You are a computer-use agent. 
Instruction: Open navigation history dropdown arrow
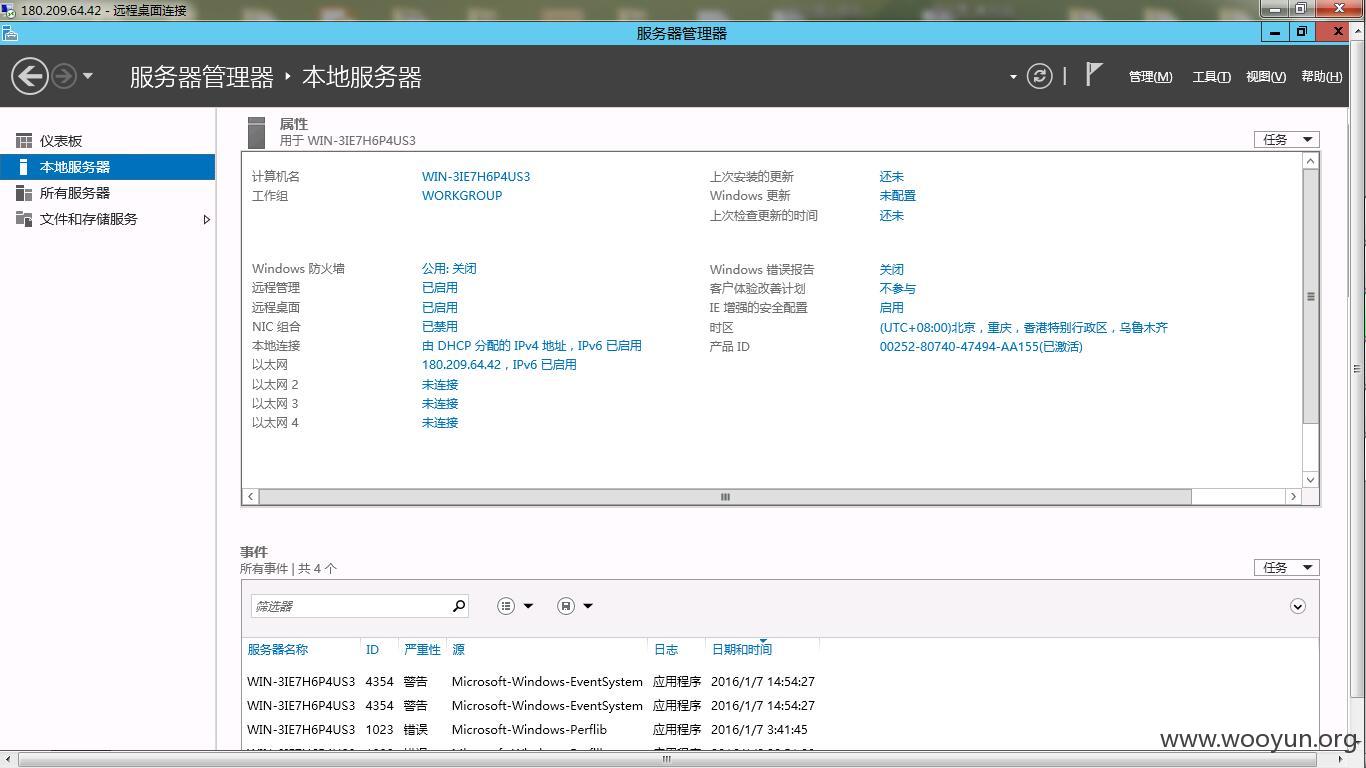pyautogui.click(x=88, y=76)
